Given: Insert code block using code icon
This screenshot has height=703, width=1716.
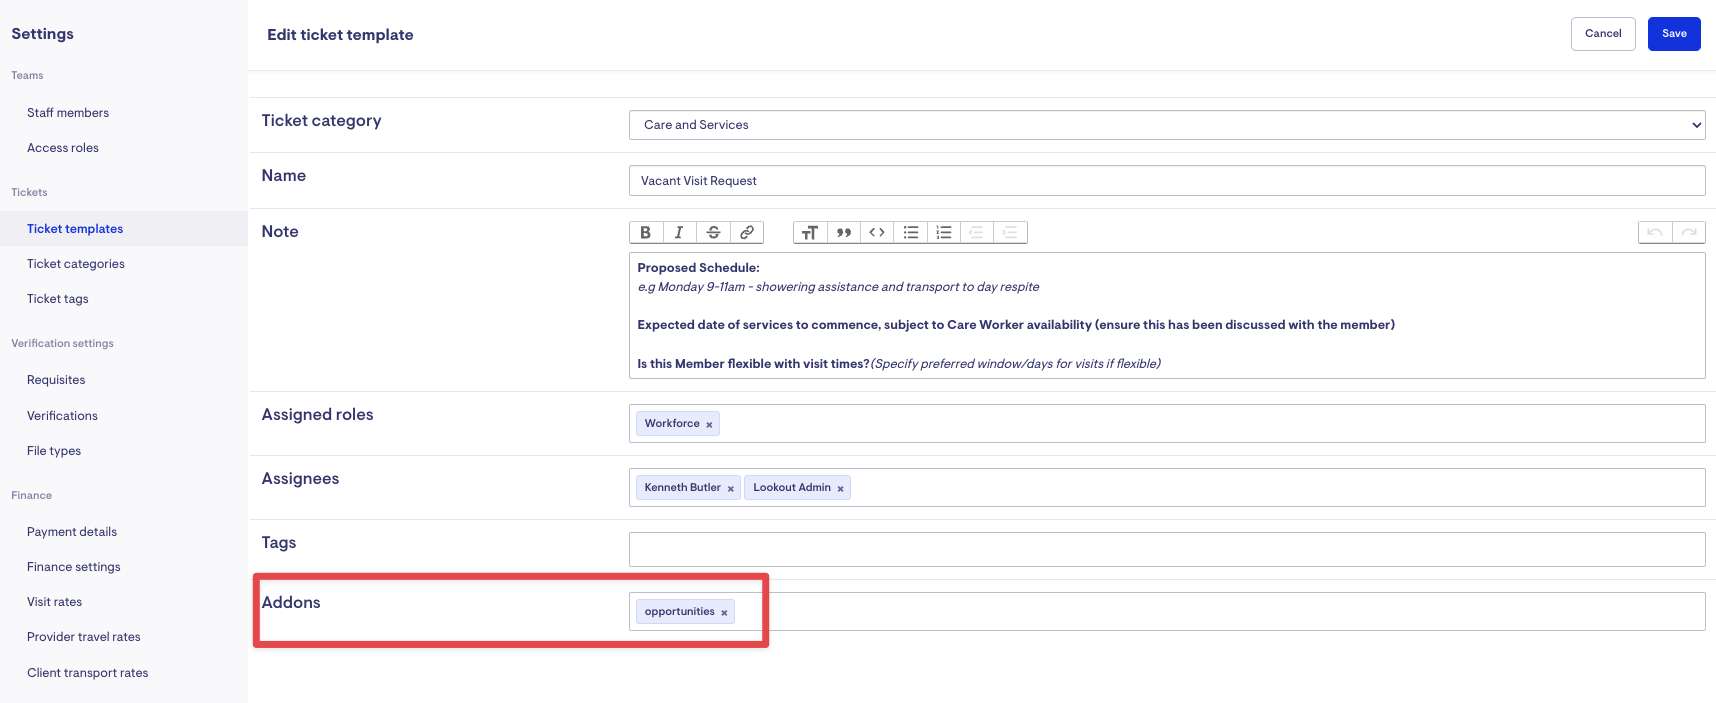Looking at the screenshot, I should point(877,233).
